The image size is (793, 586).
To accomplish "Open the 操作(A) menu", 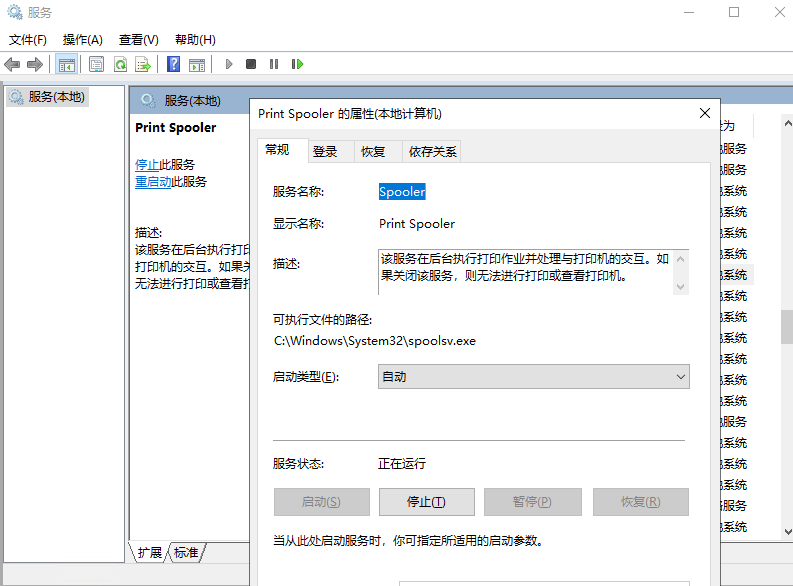I will tap(82, 39).
